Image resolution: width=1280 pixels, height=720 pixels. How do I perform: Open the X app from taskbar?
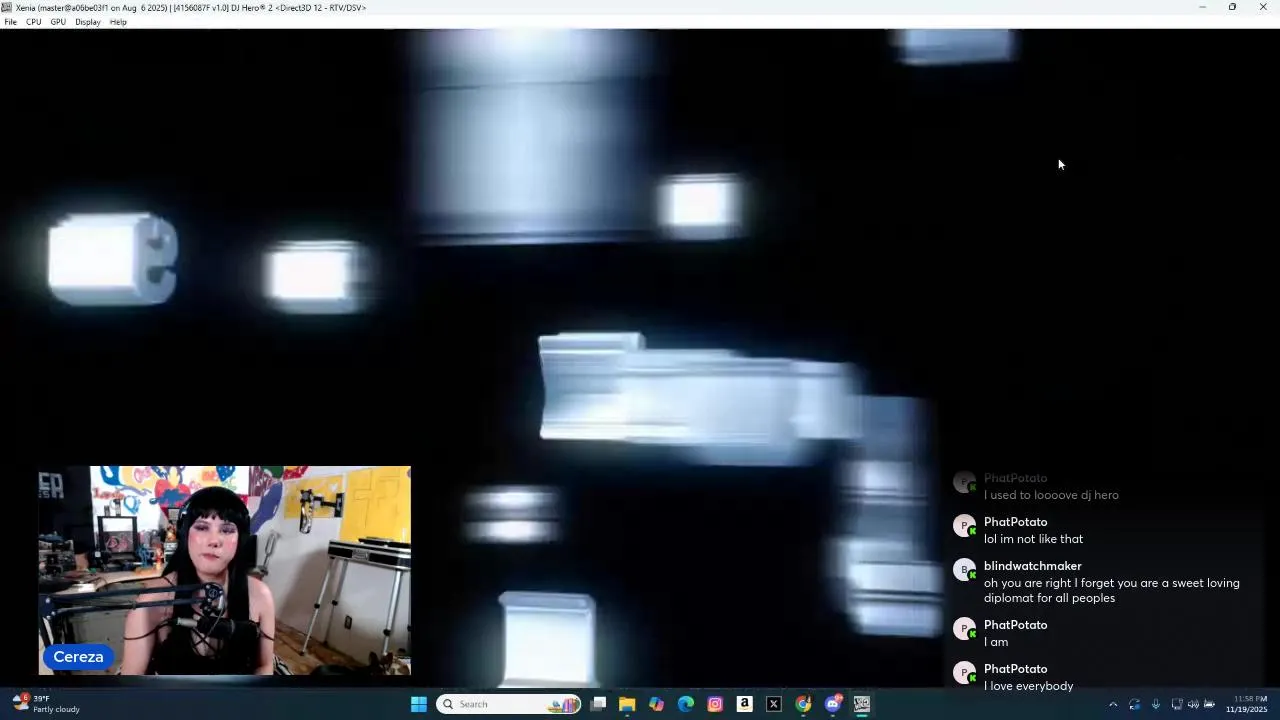774,704
